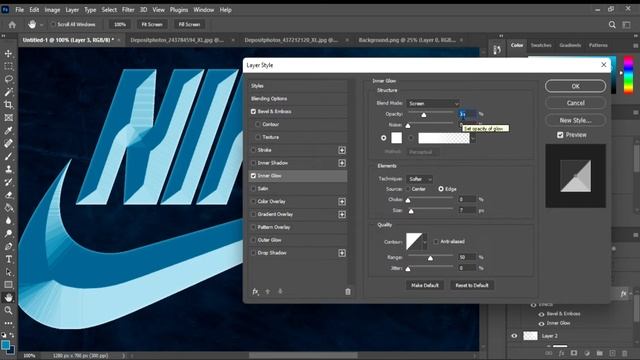Select the Horizontal Type tool
The image size is (640, 360).
(8, 259)
